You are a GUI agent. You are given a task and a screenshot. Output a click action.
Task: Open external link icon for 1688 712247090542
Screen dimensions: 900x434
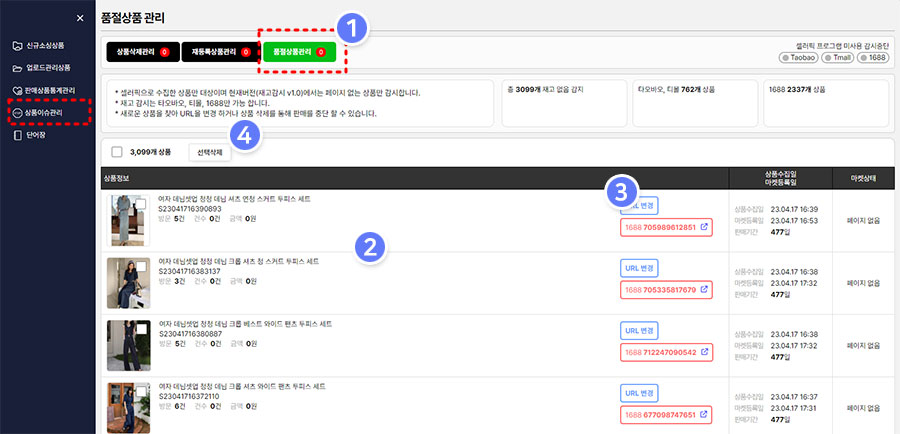pos(705,352)
